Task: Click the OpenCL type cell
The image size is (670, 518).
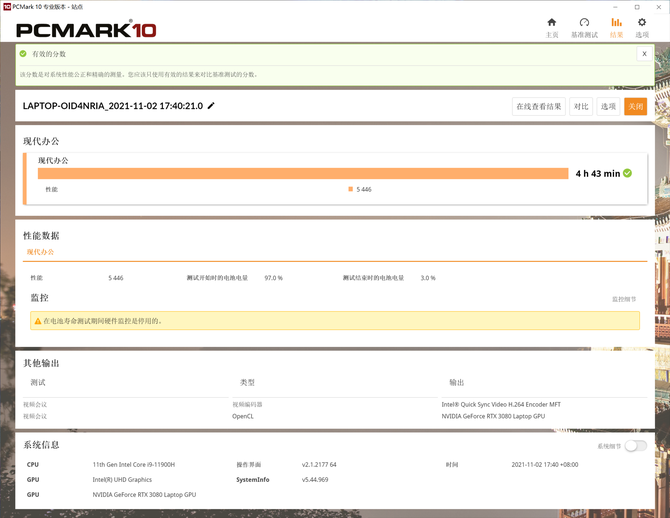Action: coord(243,416)
